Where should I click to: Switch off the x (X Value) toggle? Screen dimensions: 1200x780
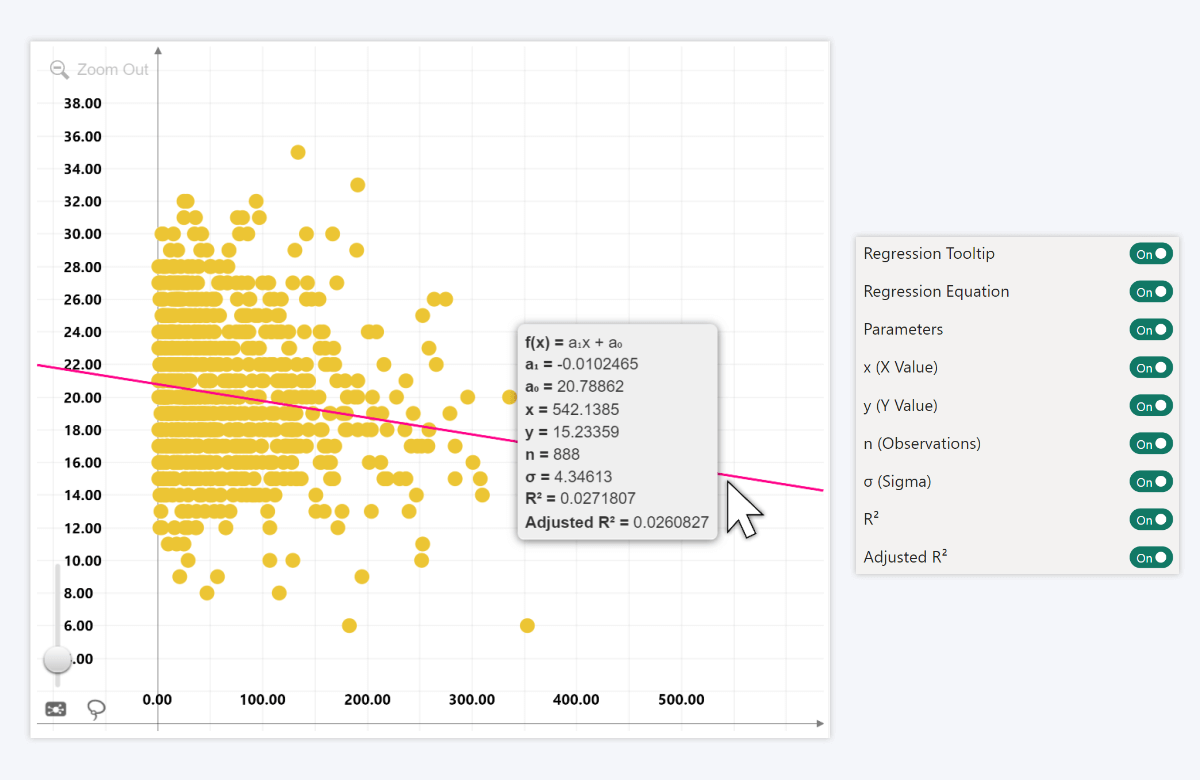1150,367
